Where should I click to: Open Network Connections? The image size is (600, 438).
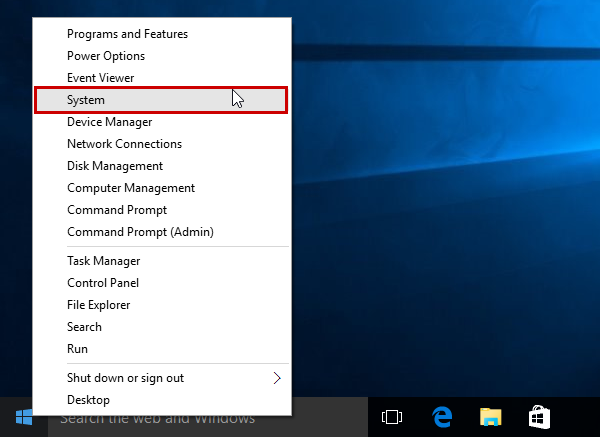pos(162,144)
